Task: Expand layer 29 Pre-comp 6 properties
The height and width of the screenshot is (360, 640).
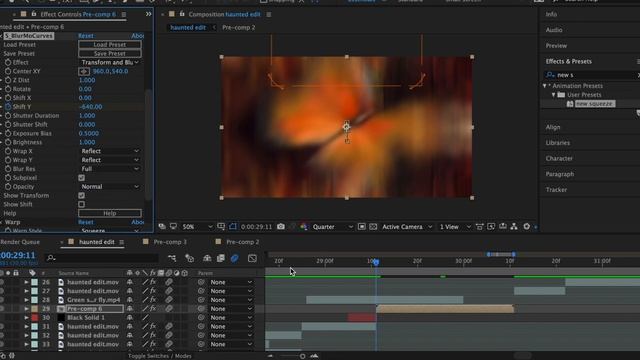Action: [x=27, y=309]
